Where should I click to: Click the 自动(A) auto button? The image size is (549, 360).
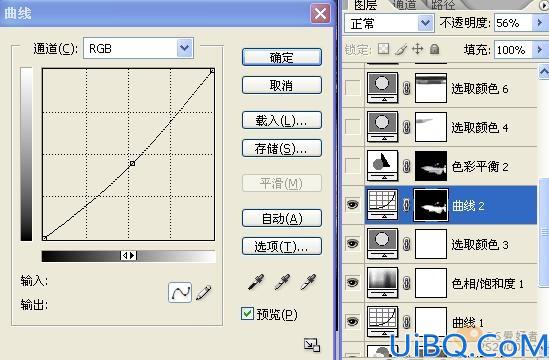point(282,218)
